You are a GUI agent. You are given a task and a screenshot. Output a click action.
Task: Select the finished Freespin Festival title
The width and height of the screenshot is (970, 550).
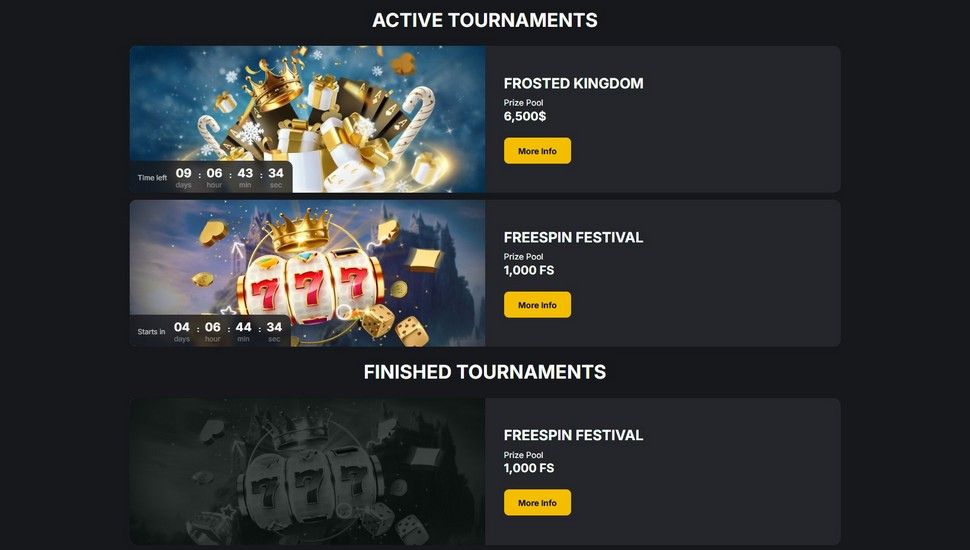coord(573,436)
